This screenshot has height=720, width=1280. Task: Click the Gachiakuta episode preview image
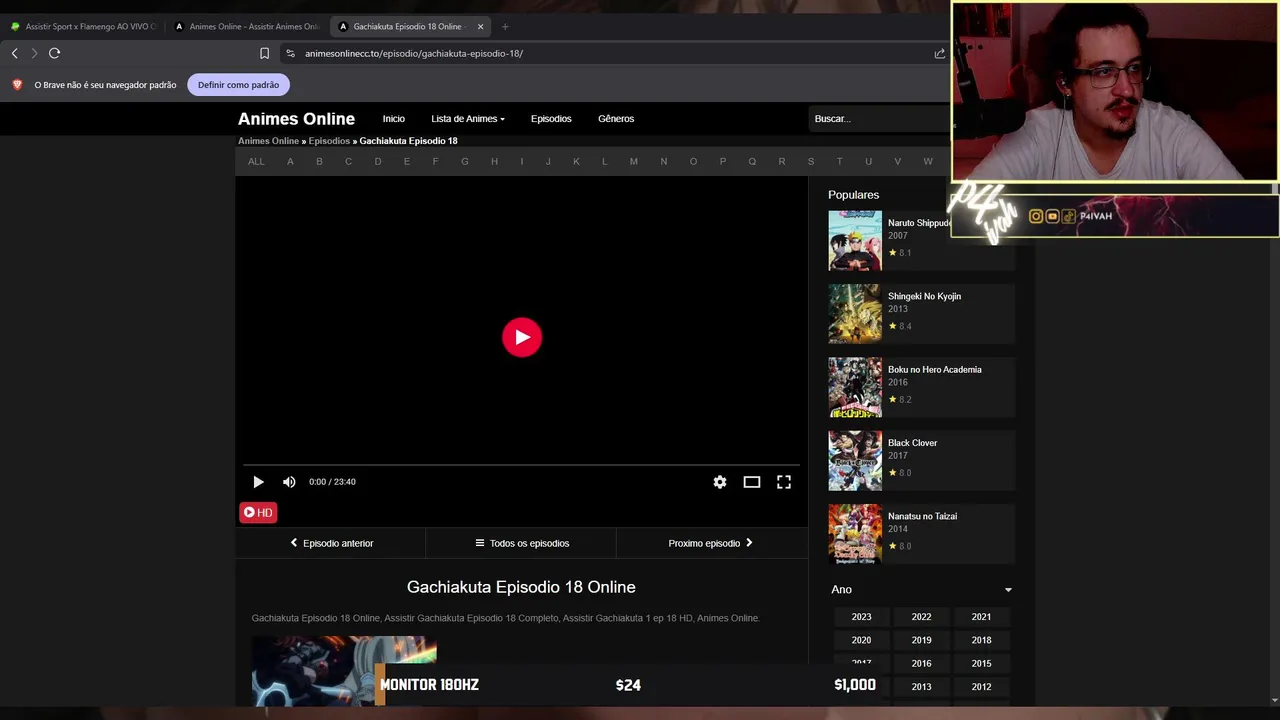coord(344,671)
